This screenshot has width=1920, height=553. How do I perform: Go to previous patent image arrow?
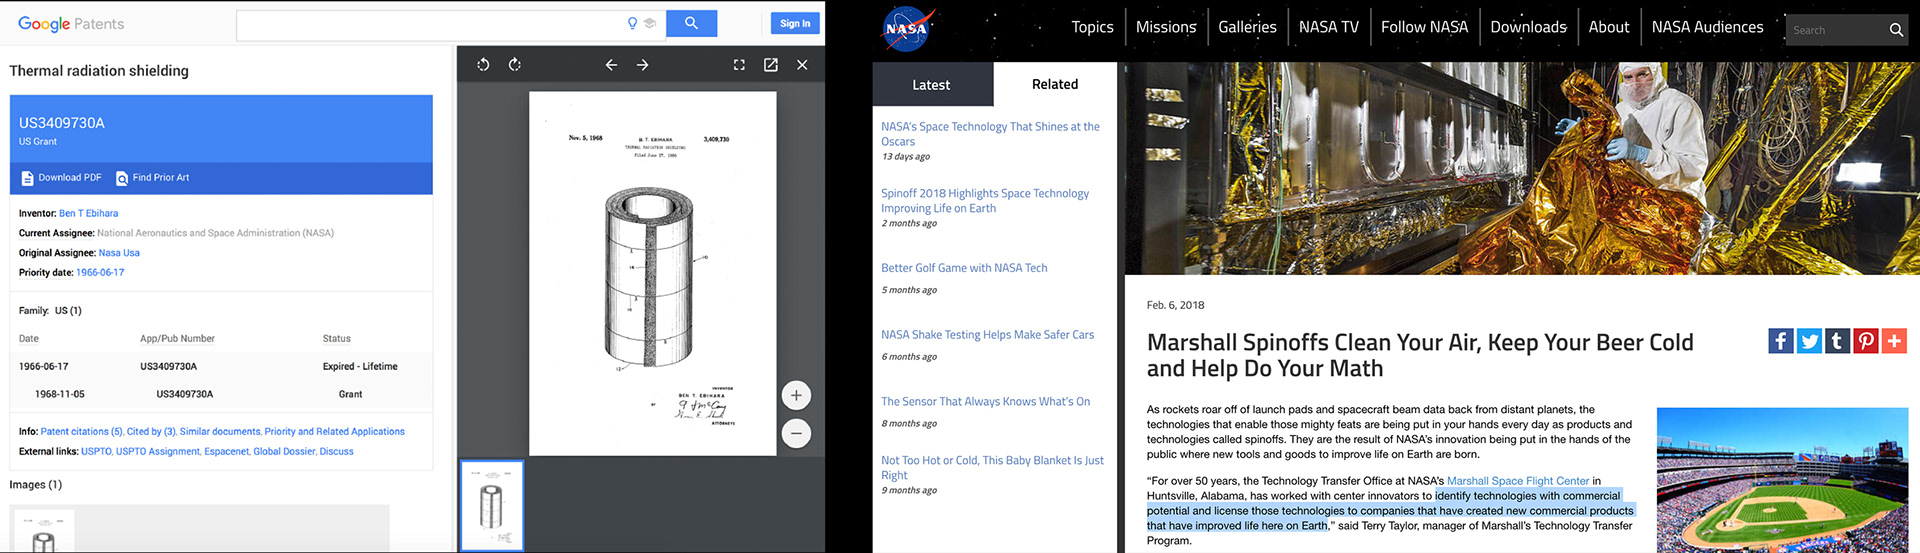[611, 65]
